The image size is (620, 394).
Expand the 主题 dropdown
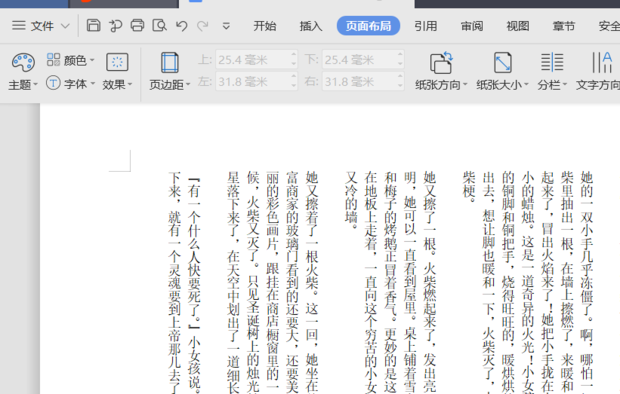pyautogui.click(x=23, y=85)
